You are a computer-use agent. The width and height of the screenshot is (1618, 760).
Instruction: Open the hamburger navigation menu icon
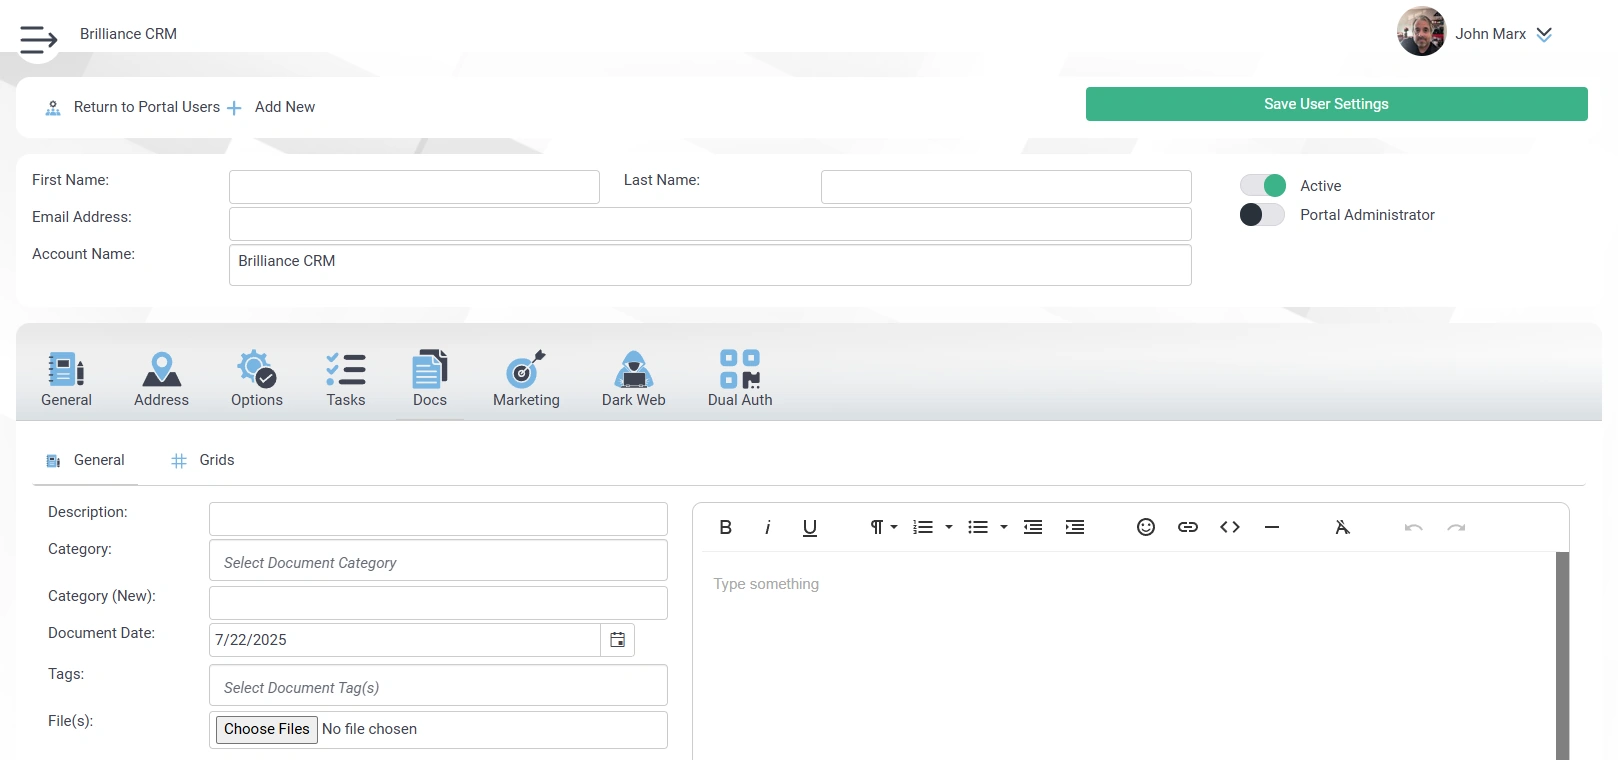tap(38, 40)
